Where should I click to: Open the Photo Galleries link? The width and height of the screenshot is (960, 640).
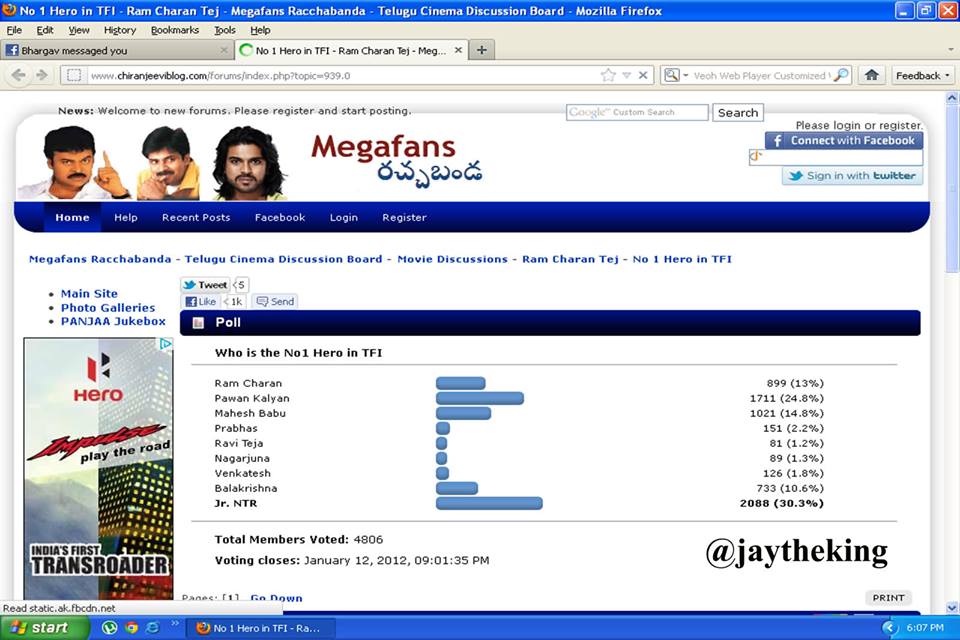click(x=108, y=308)
